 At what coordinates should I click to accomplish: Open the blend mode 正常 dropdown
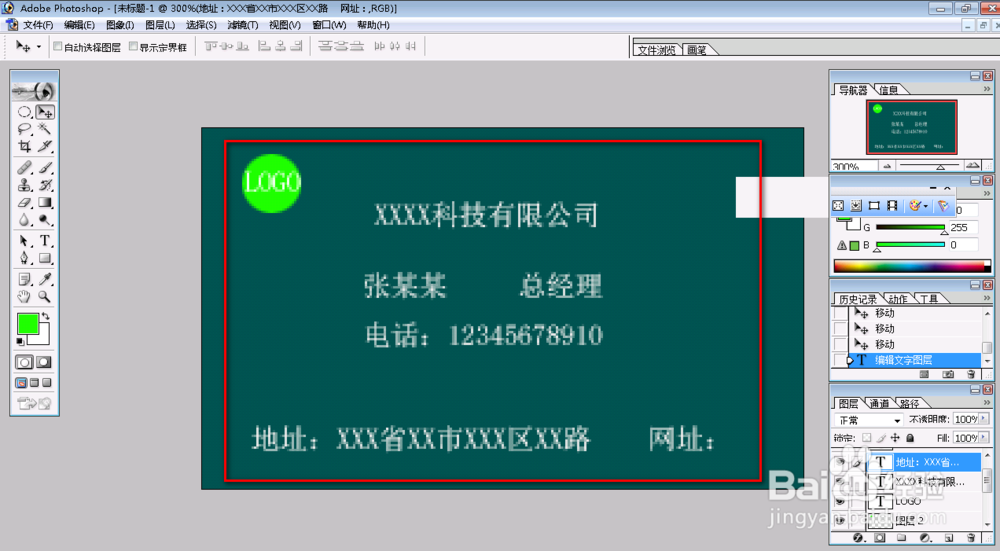coord(869,420)
